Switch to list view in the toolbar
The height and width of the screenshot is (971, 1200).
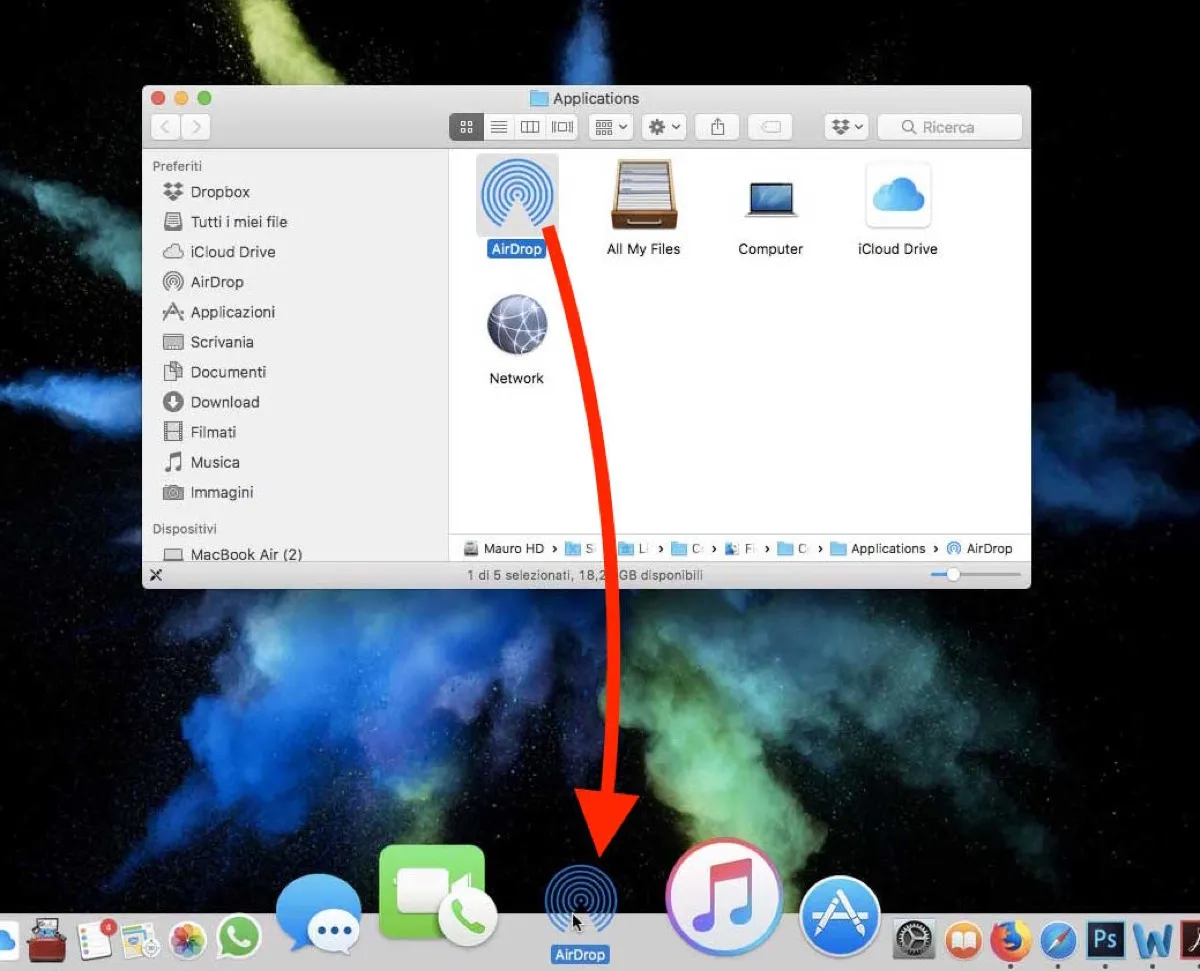coord(499,127)
